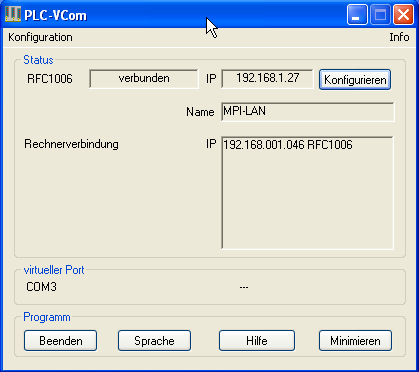Click the Konfigurieren button

click(355, 80)
